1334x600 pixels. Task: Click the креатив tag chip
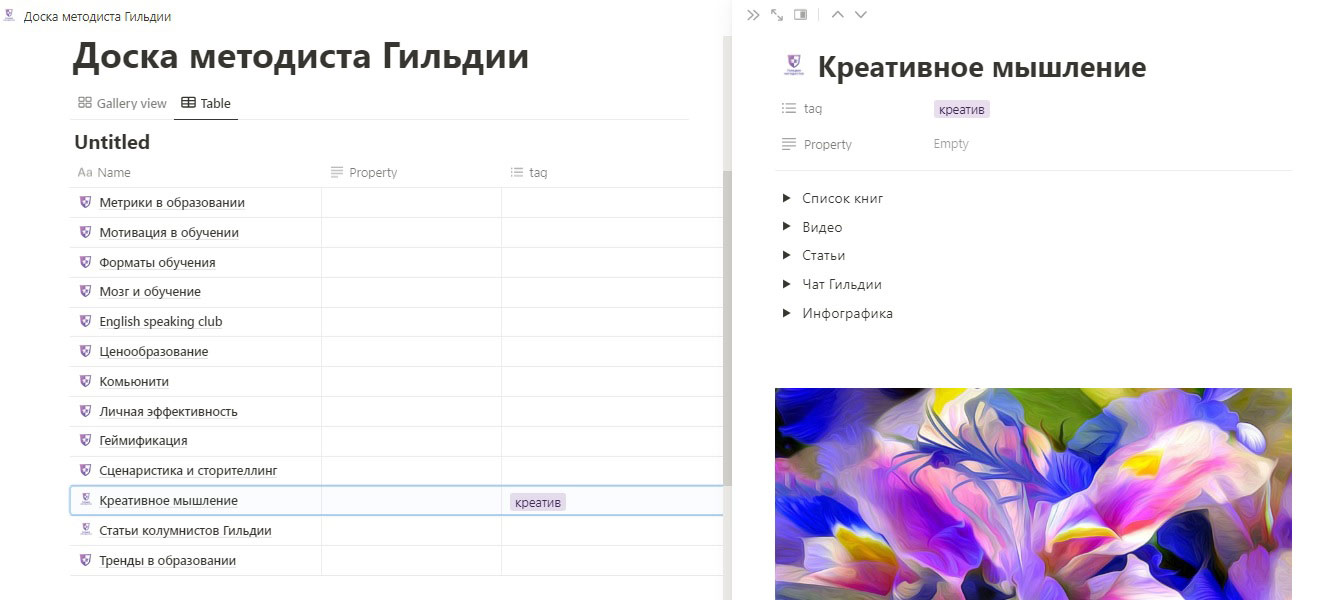960,109
